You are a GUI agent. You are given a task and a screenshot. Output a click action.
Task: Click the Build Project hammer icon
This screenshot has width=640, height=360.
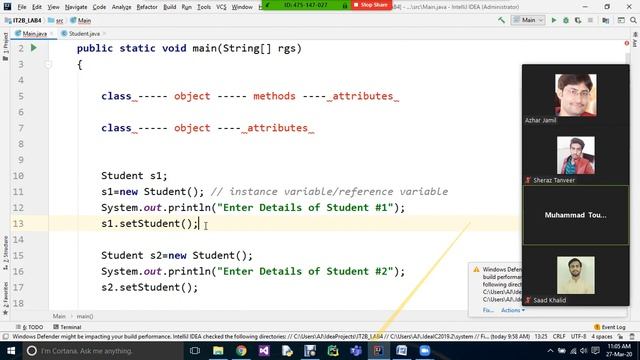[x=501, y=20]
